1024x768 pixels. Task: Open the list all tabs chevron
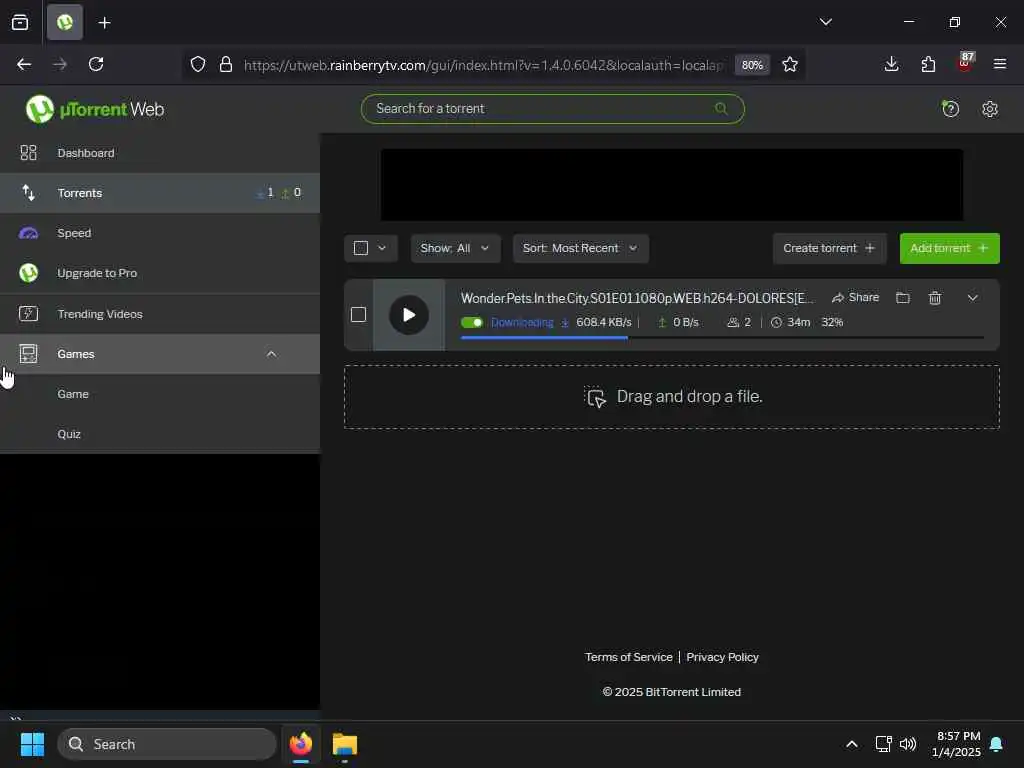[x=825, y=22]
